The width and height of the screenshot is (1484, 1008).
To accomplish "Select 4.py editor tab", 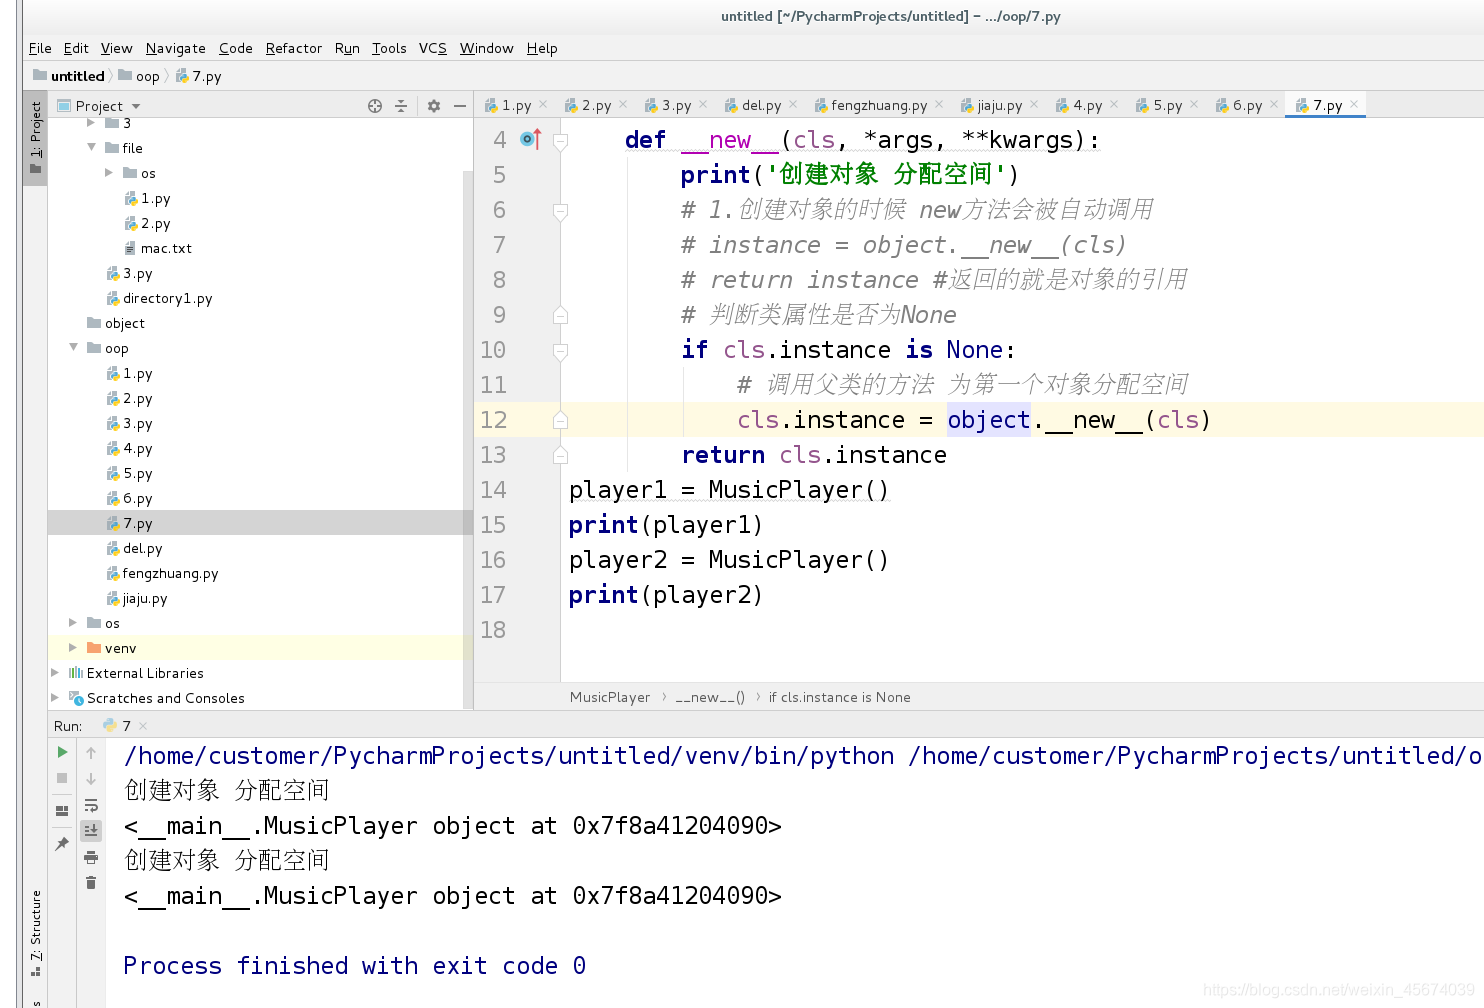I will tap(1087, 105).
